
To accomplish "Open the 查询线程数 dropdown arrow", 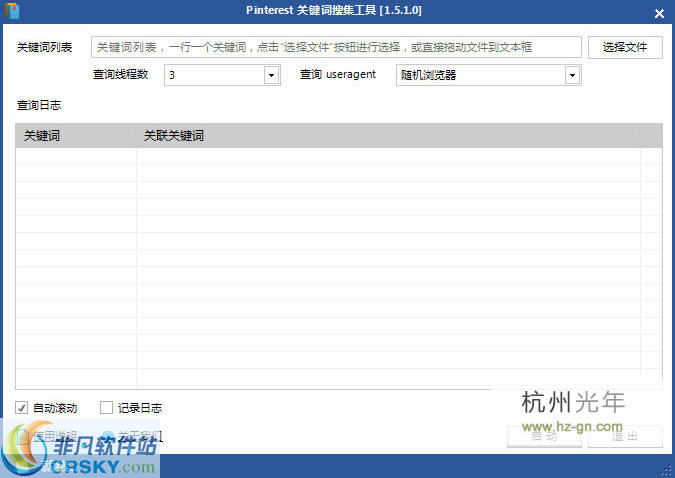I will pyautogui.click(x=271, y=75).
